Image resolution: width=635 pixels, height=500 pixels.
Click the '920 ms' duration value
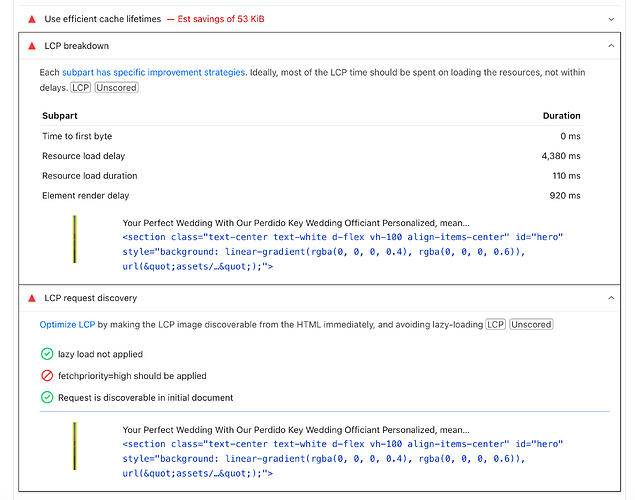(x=565, y=196)
